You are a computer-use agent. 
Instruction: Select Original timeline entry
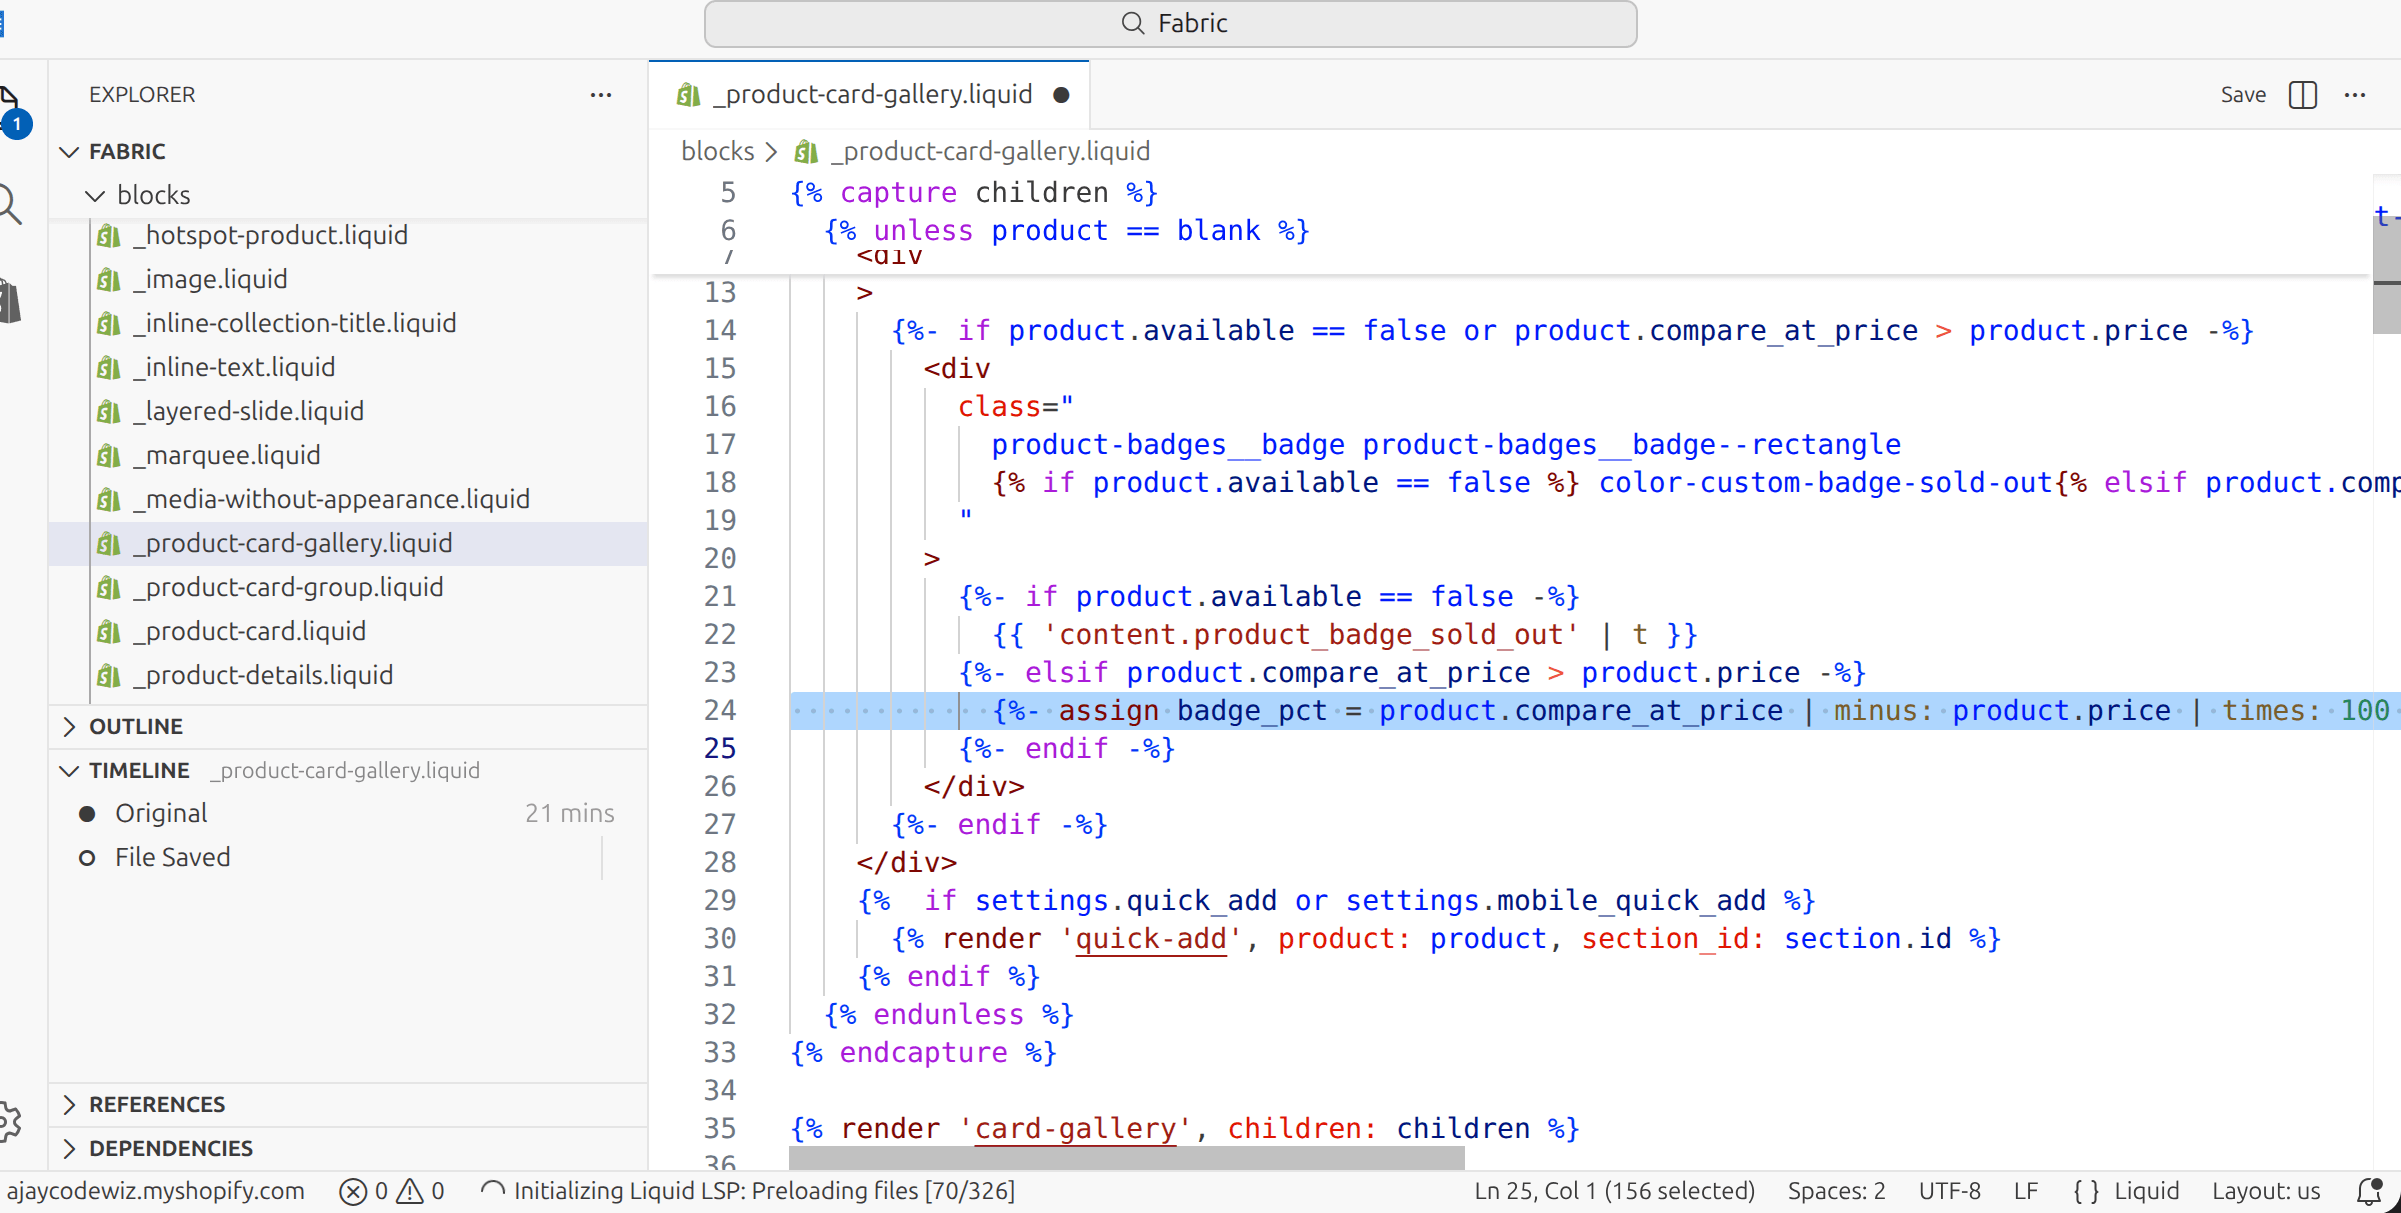[348, 814]
